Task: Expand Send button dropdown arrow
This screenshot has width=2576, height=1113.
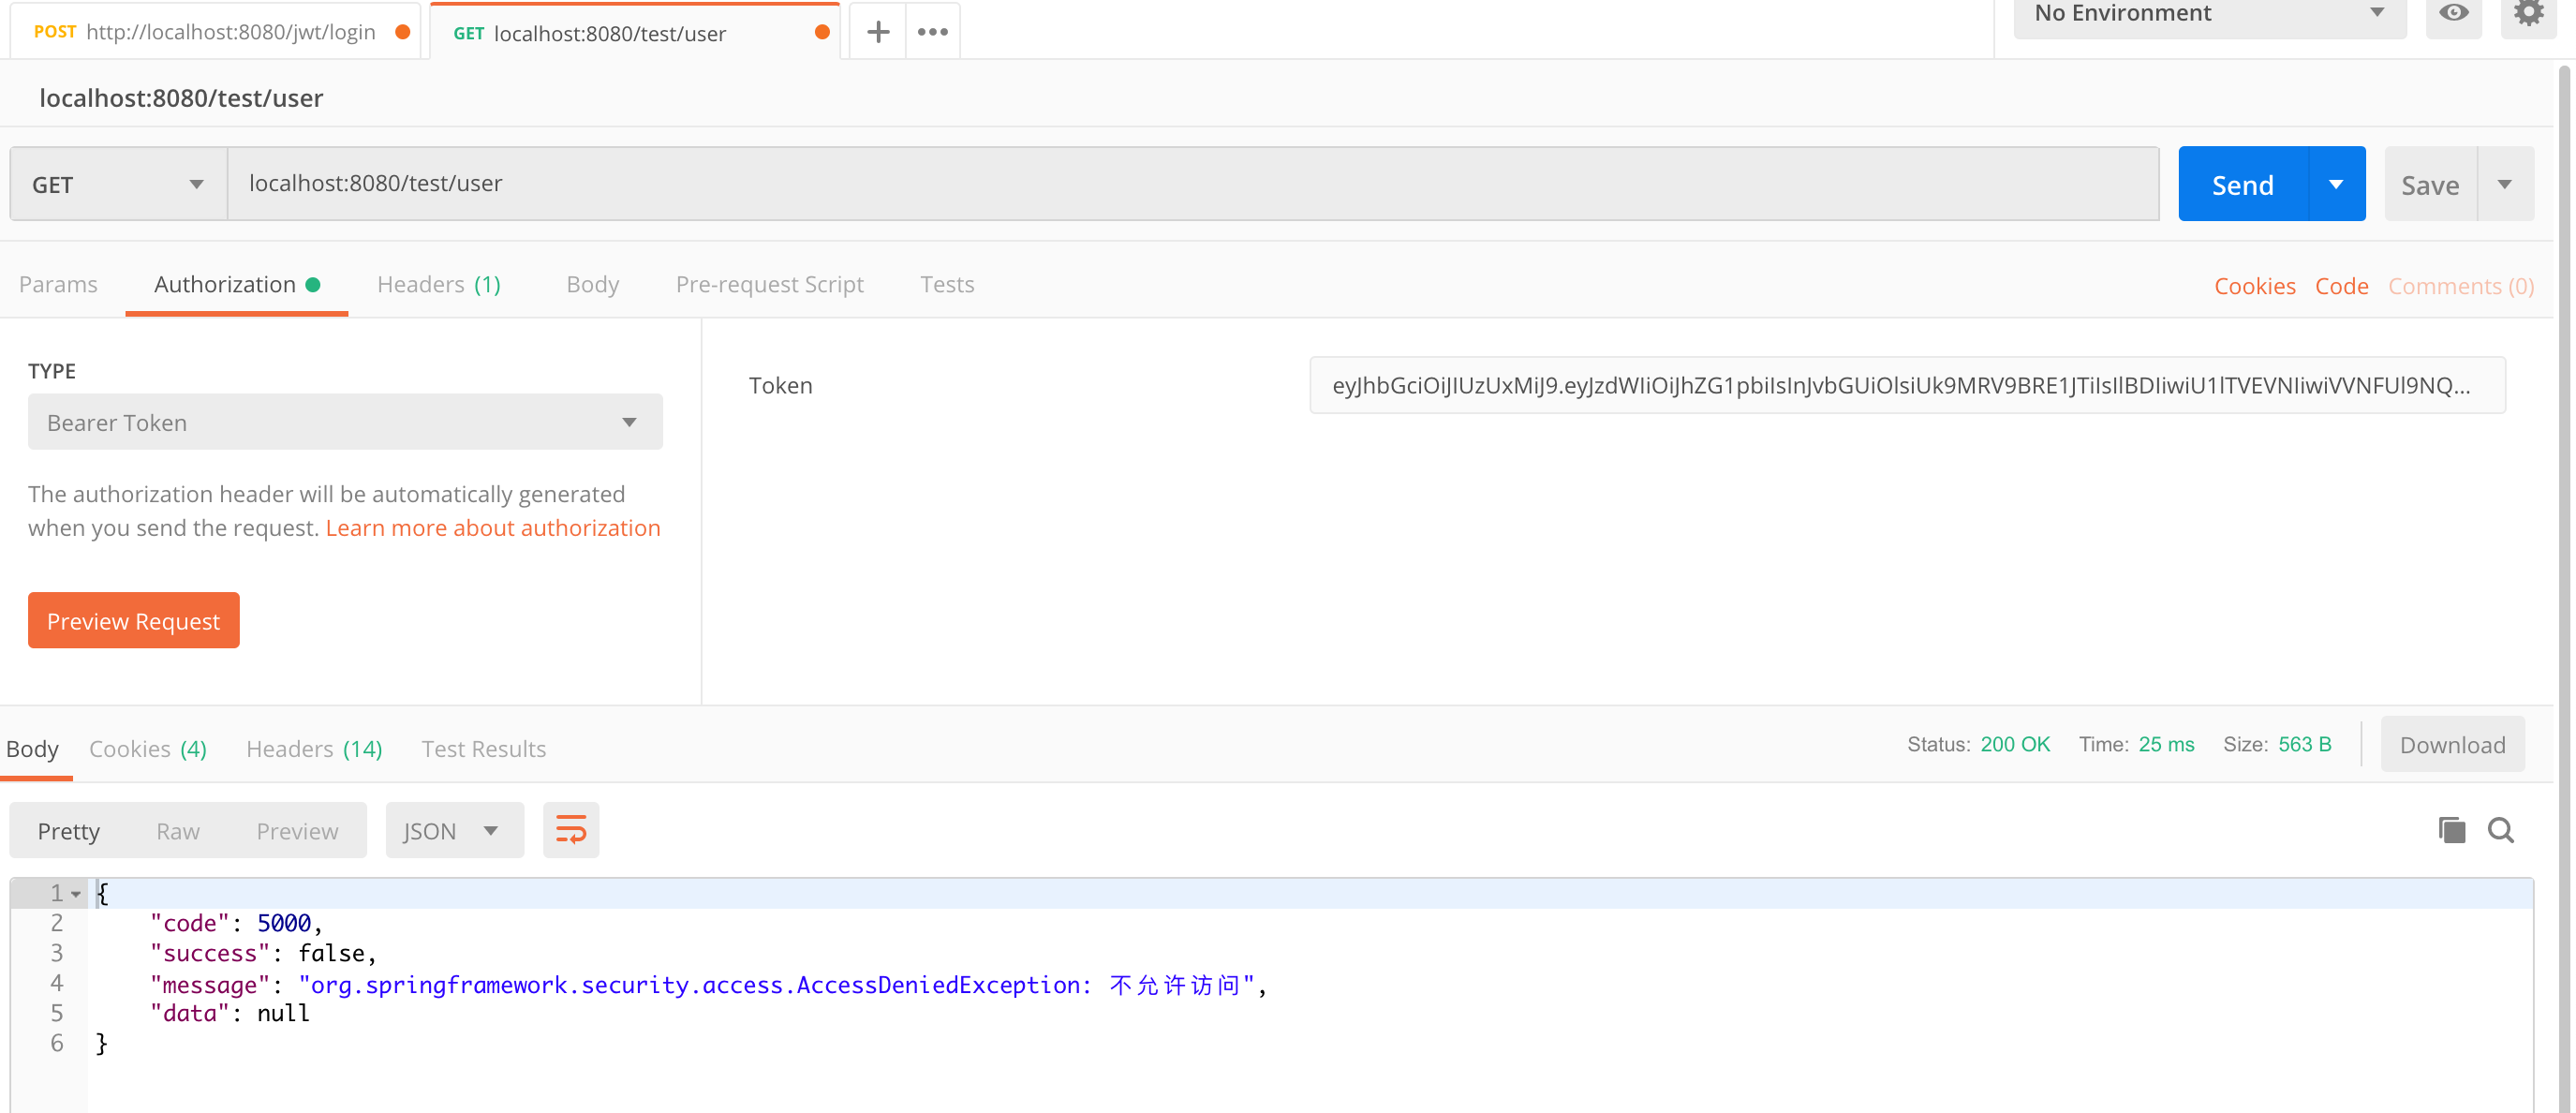Action: pos(2336,184)
